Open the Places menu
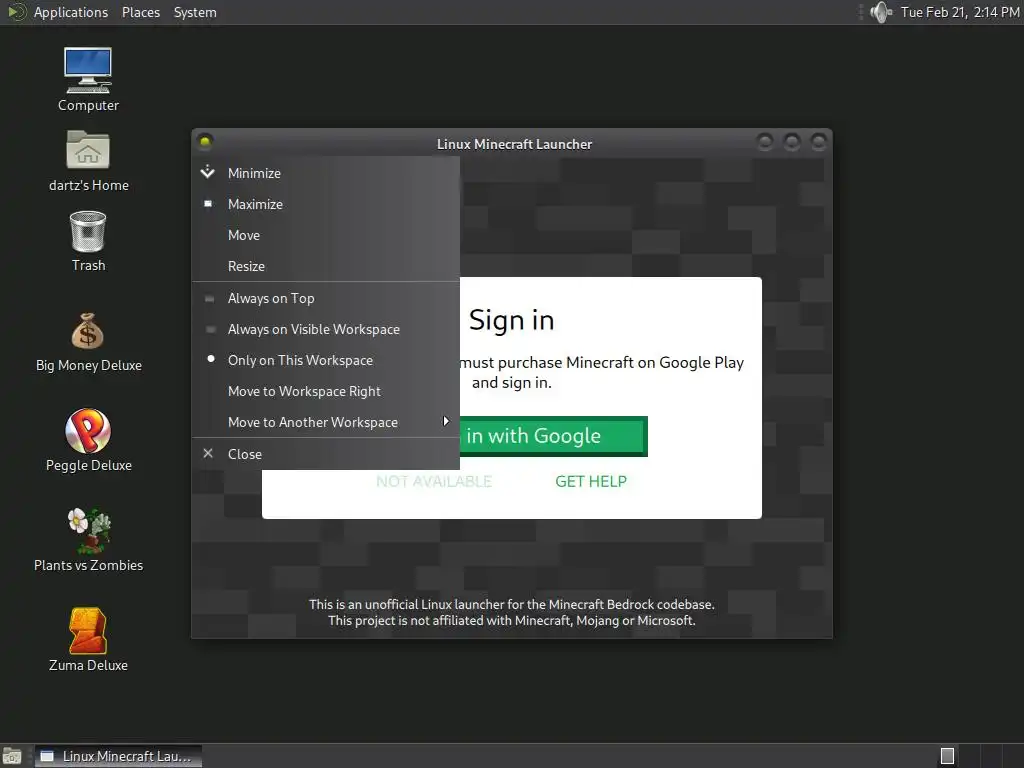 pos(140,12)
